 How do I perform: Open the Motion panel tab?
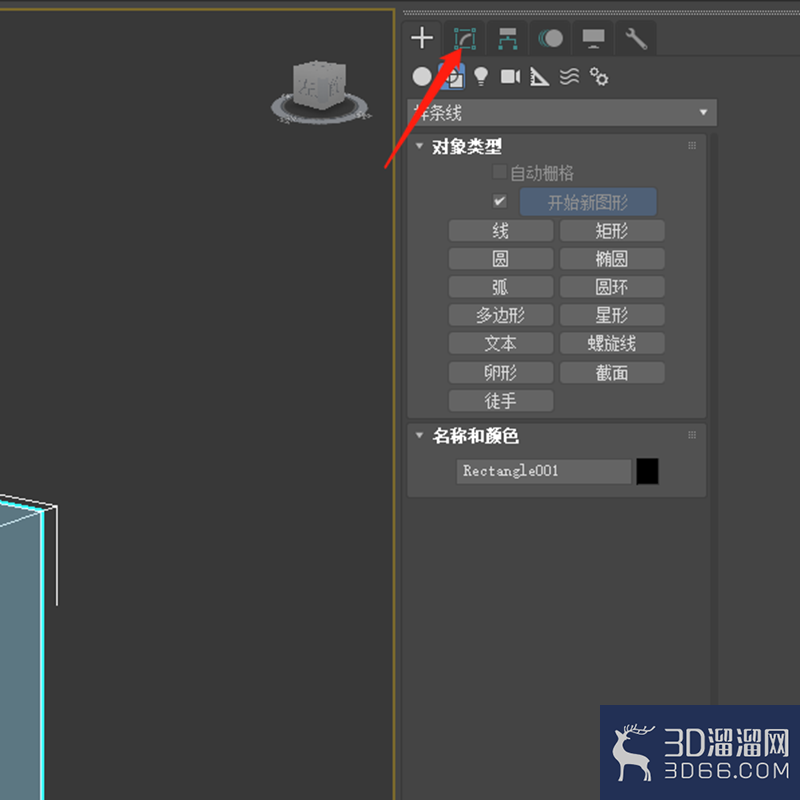(x=551, y=38)
